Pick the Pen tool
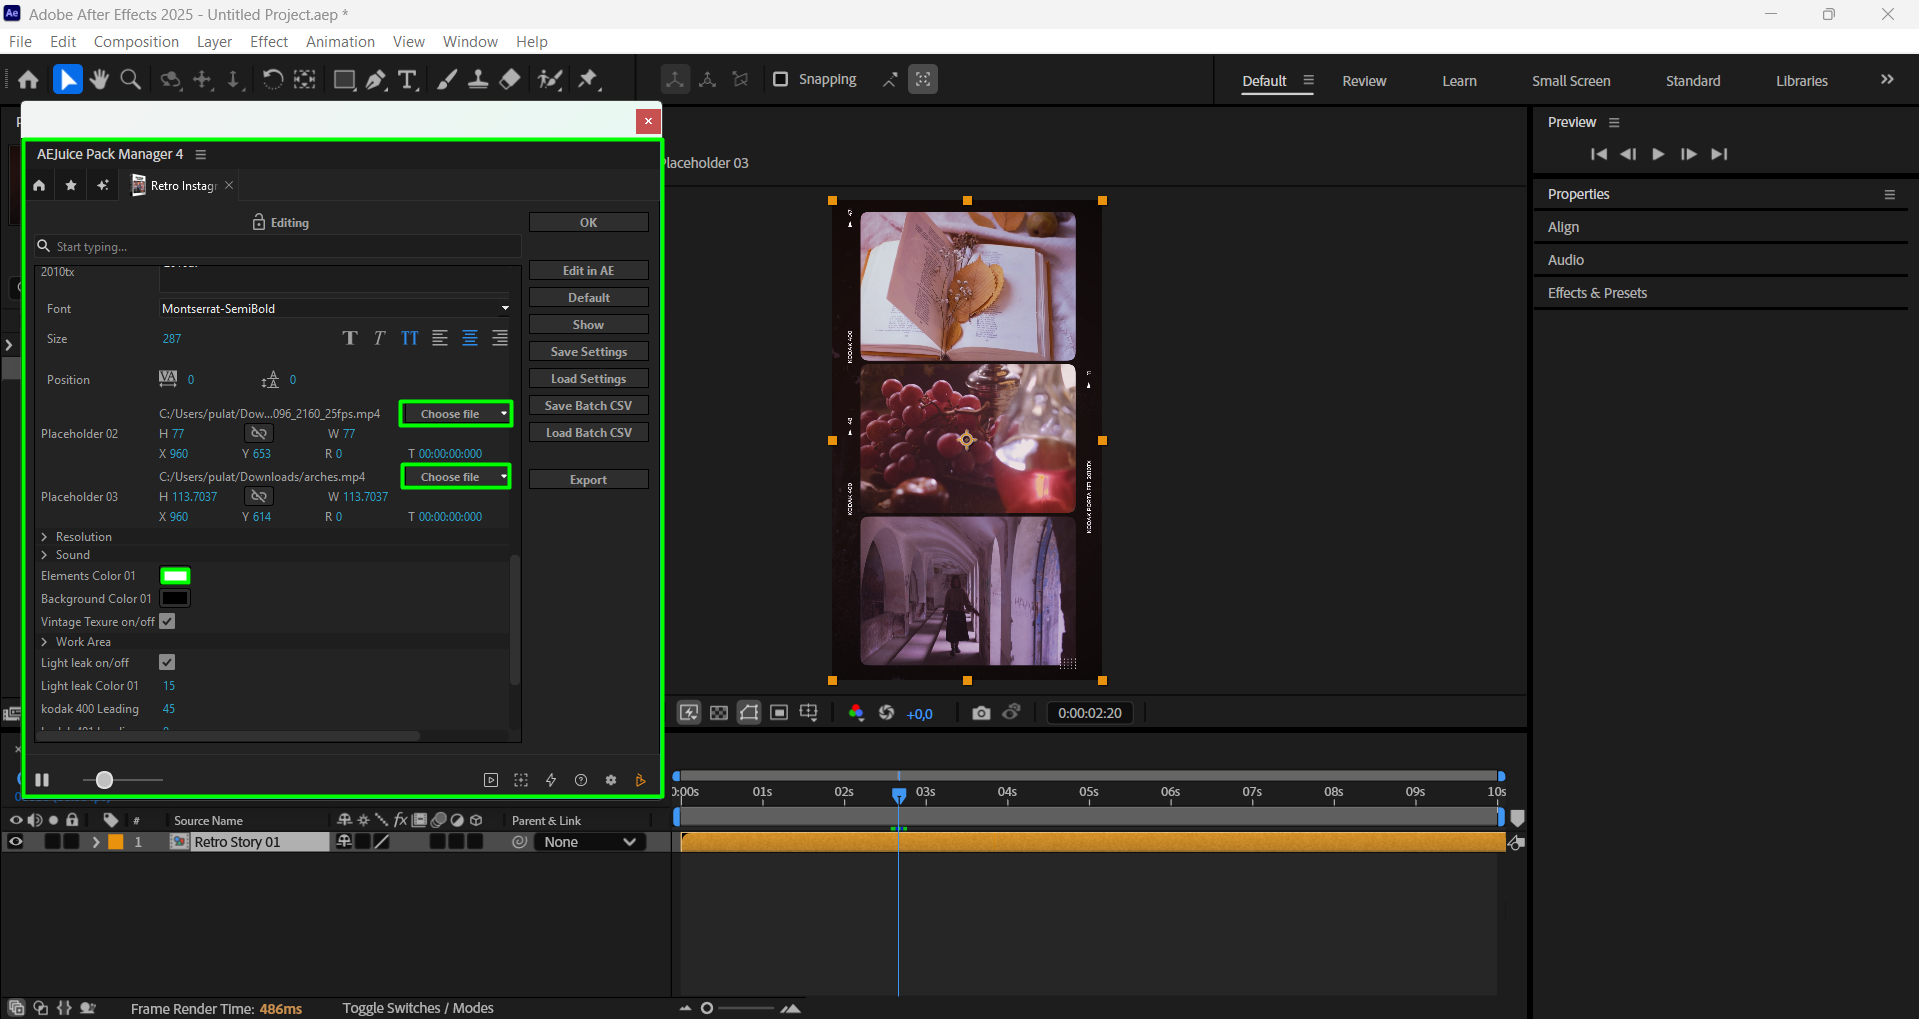Screen dimensions: 1919x1019 [x=376, y=80]
